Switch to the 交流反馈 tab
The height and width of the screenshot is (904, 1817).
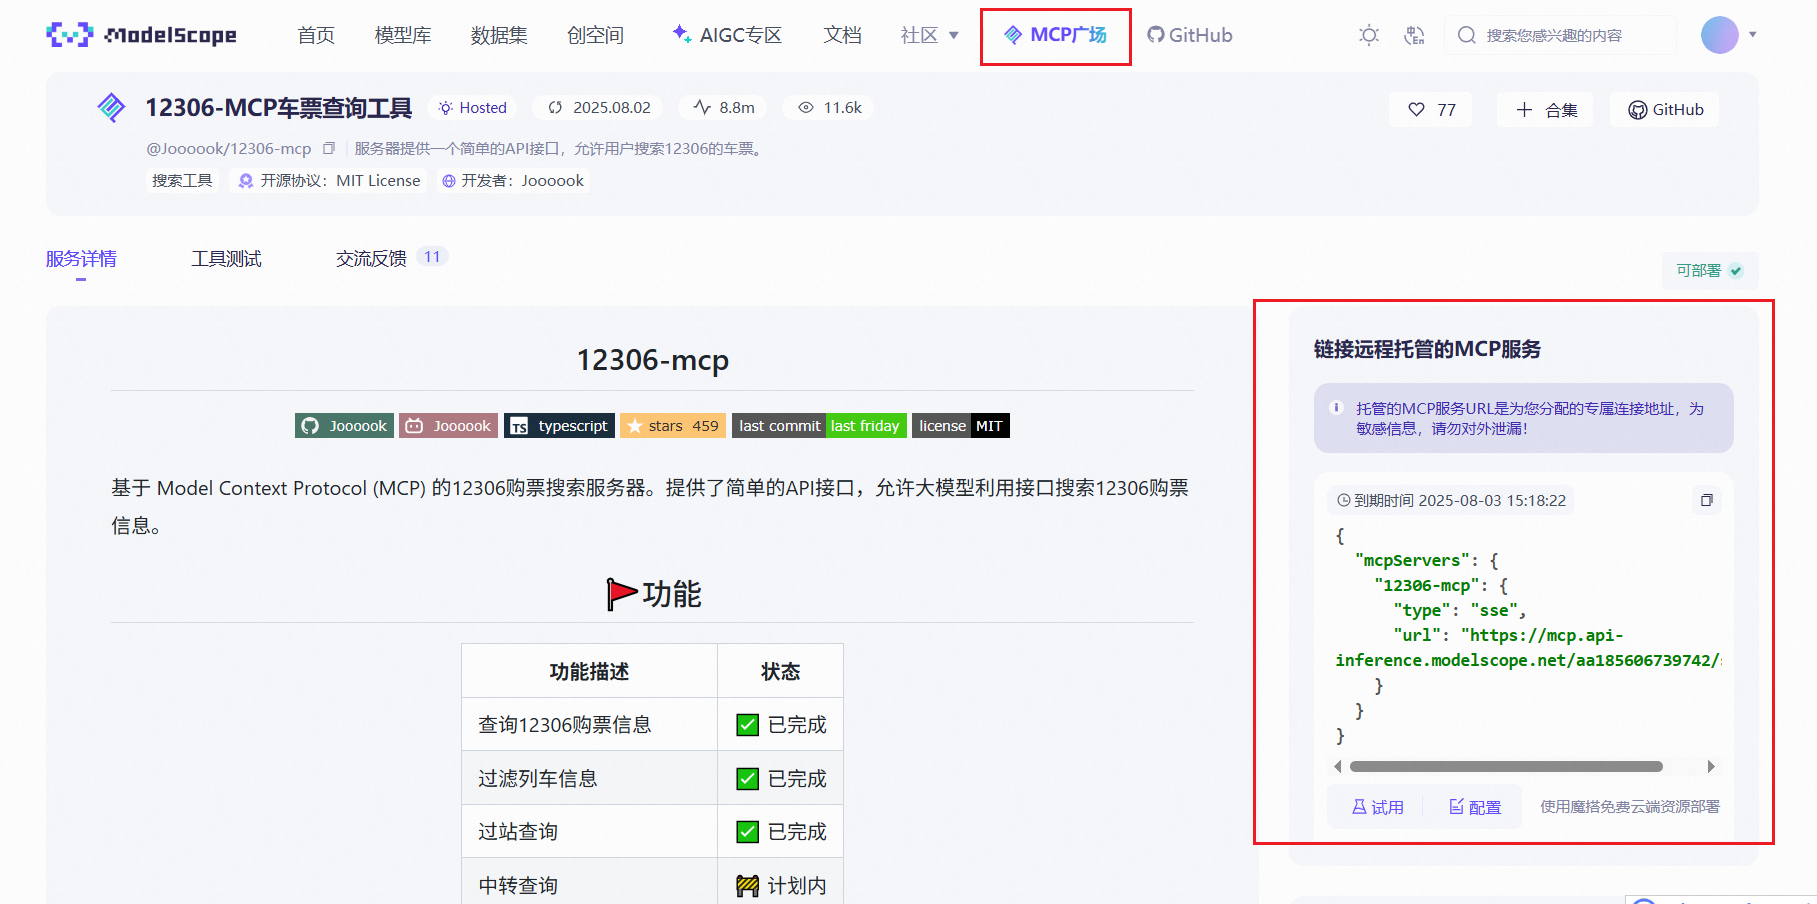click(x=371, y=259)
